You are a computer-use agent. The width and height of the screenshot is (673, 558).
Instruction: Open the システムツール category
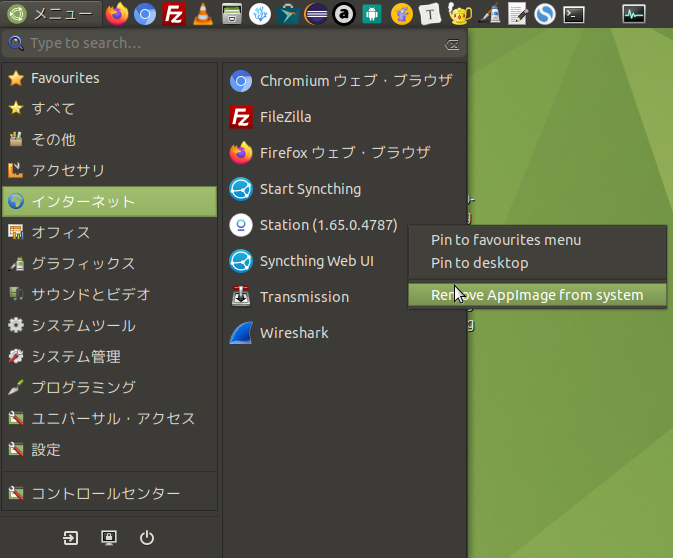tap(83, 325)
